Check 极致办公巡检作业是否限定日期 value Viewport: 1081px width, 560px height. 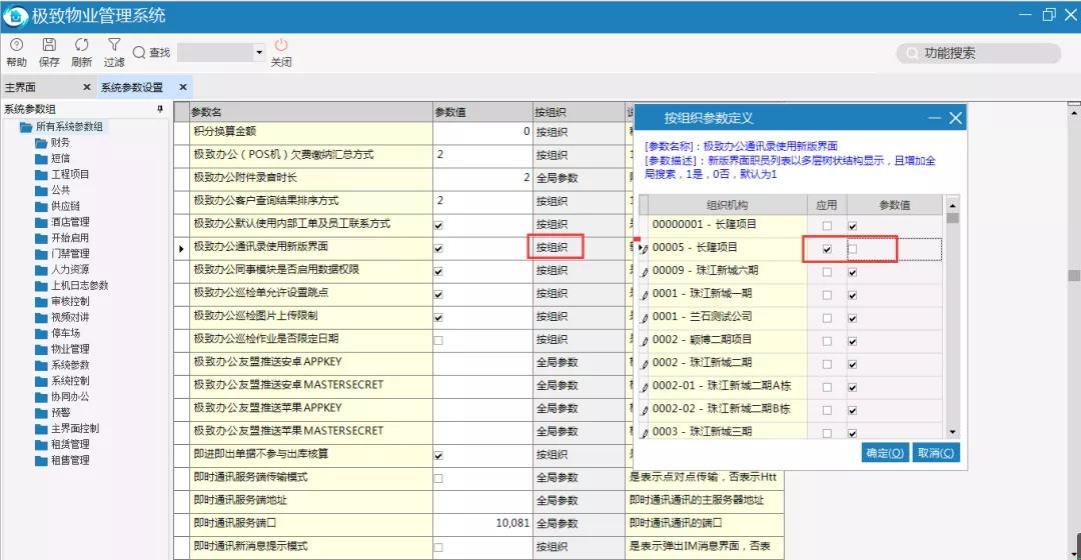(x=438, y=341)
